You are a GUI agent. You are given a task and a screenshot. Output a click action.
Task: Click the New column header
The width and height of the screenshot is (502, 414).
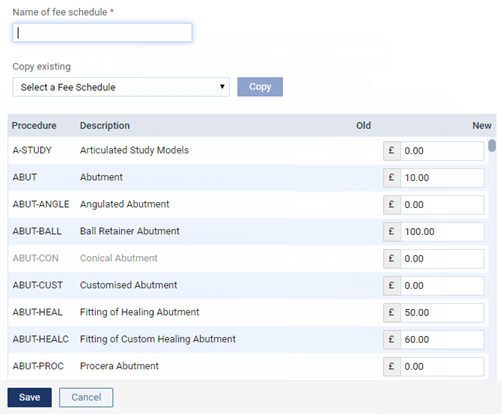pos(482,126)
